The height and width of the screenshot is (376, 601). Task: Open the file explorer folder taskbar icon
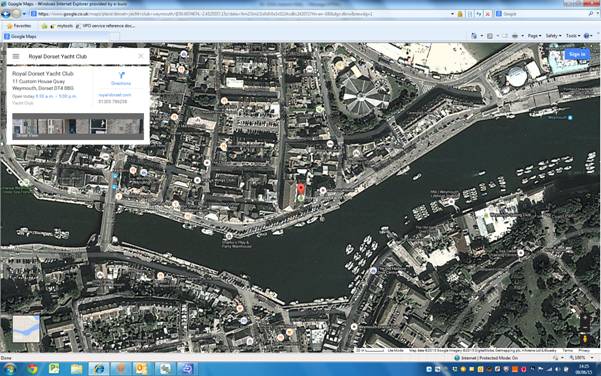tap(76, 369)
